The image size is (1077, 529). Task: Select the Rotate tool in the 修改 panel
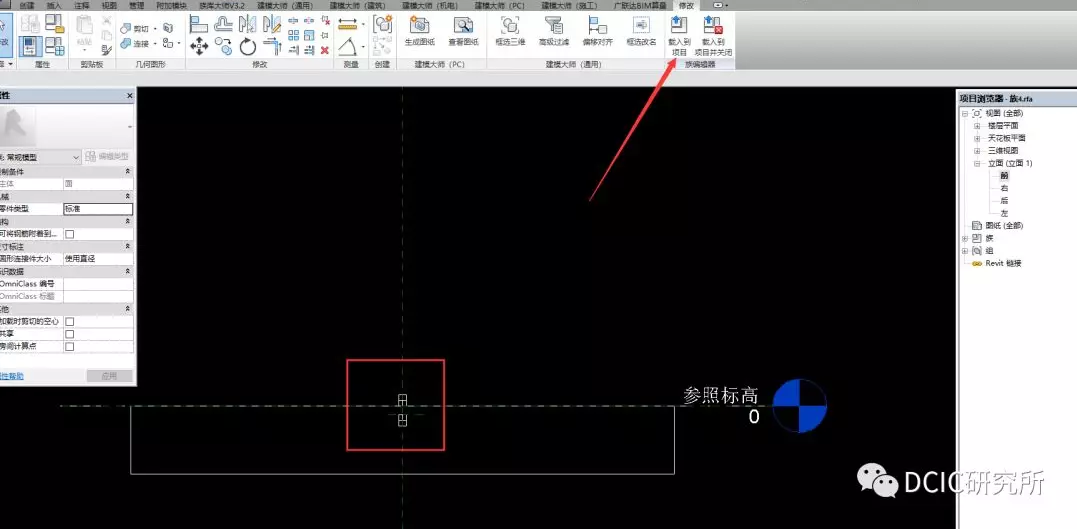click(247, 47)
